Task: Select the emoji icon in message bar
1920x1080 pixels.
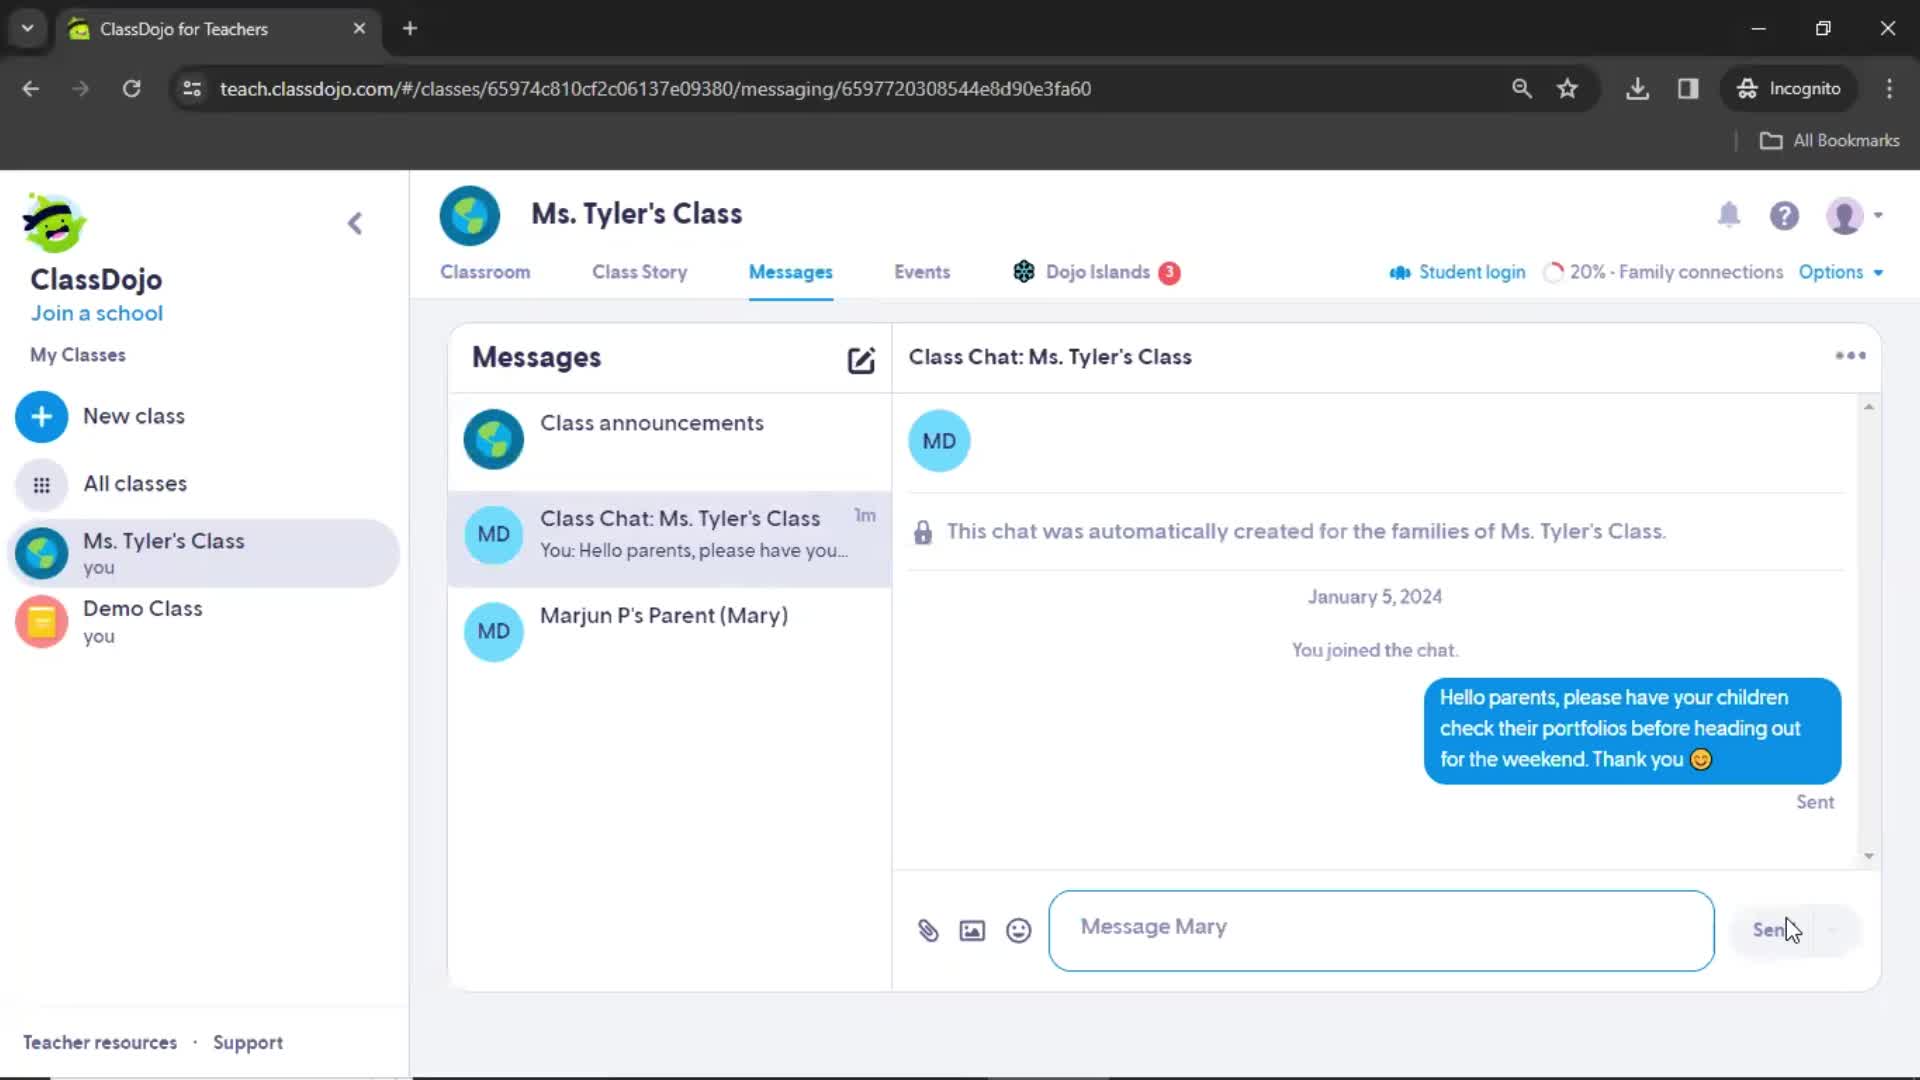Action: [x=1018, y=930]
